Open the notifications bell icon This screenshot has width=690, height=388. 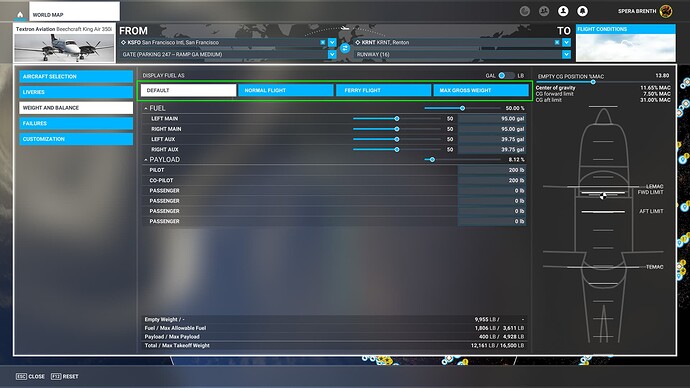[x=582, y=11]
